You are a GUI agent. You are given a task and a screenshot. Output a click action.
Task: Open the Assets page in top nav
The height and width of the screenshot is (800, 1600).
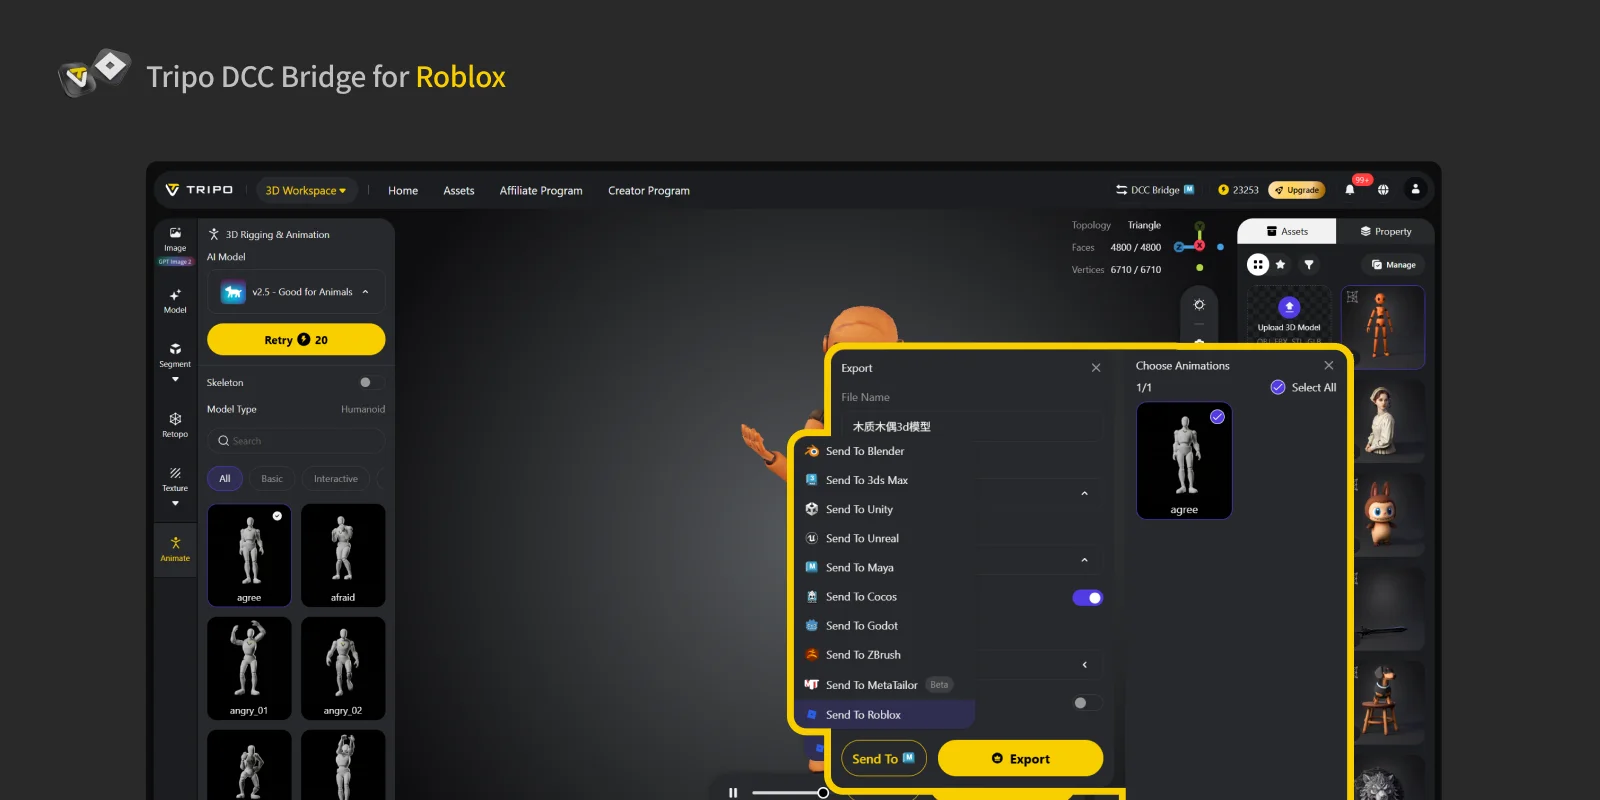pyautogui.click(x=459, y=190)
